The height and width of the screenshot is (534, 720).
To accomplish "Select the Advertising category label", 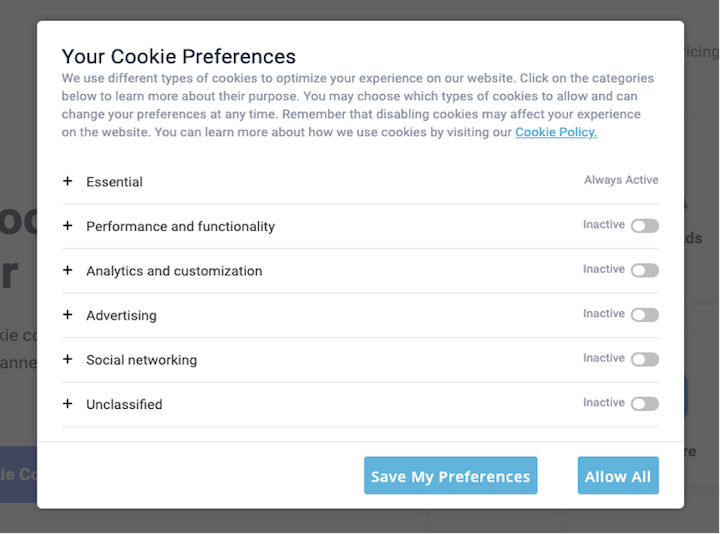I will pyautogui.click(x=121, y=316).
